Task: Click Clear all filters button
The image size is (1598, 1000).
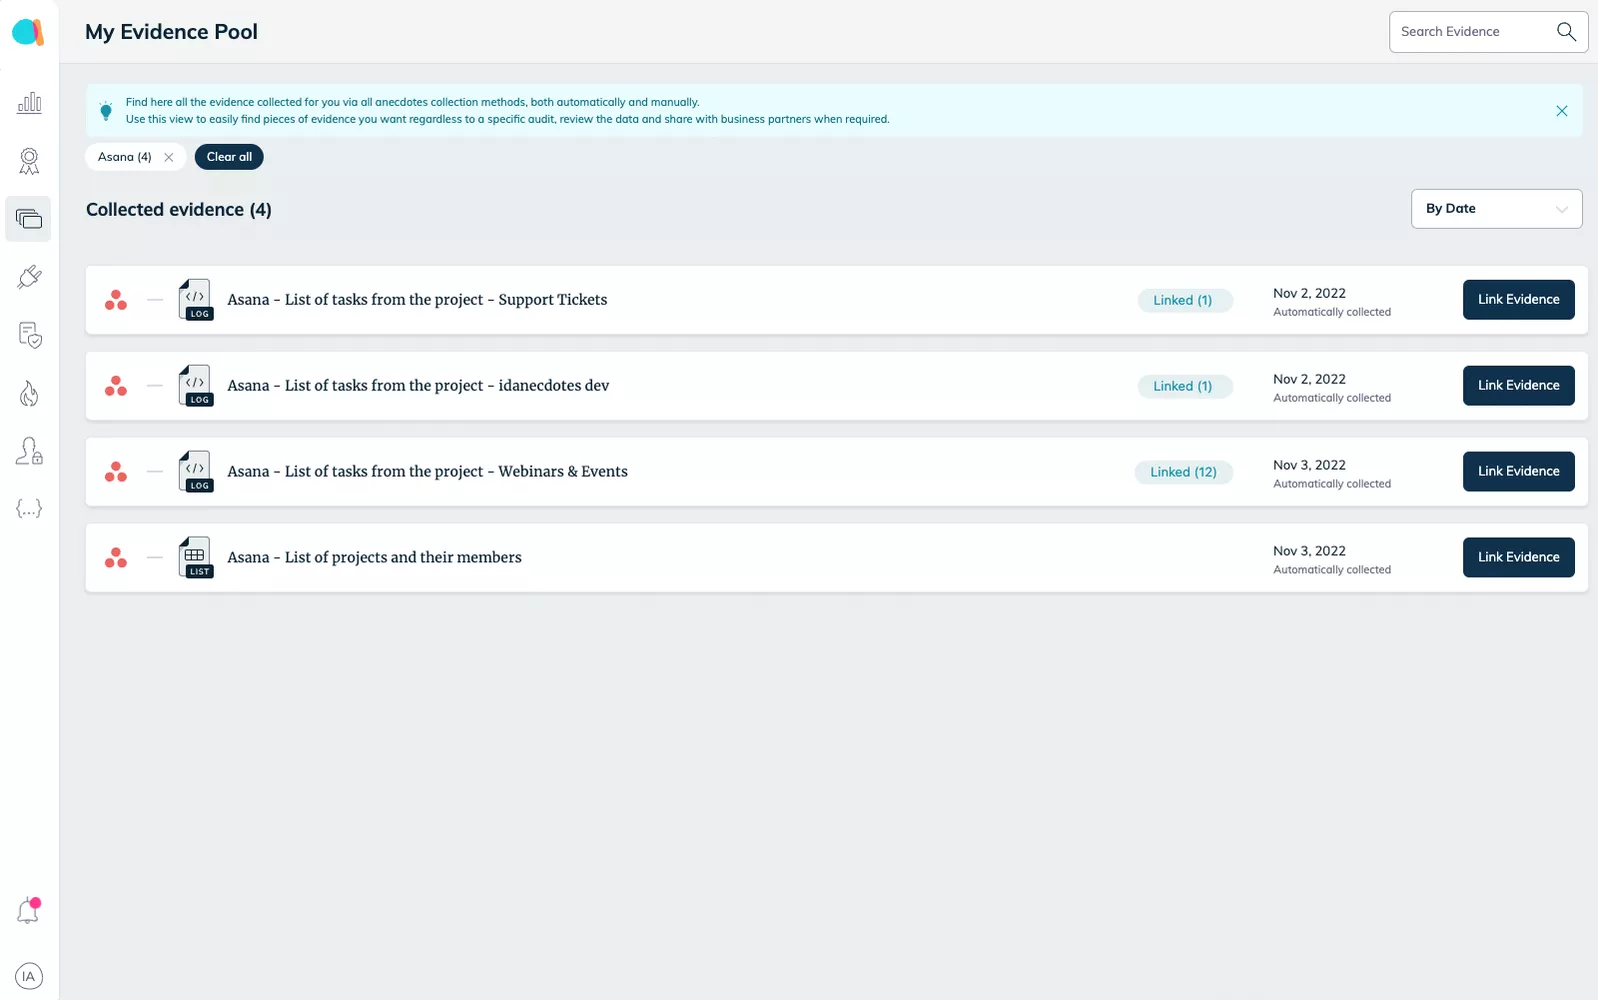Action: (229, 157)
